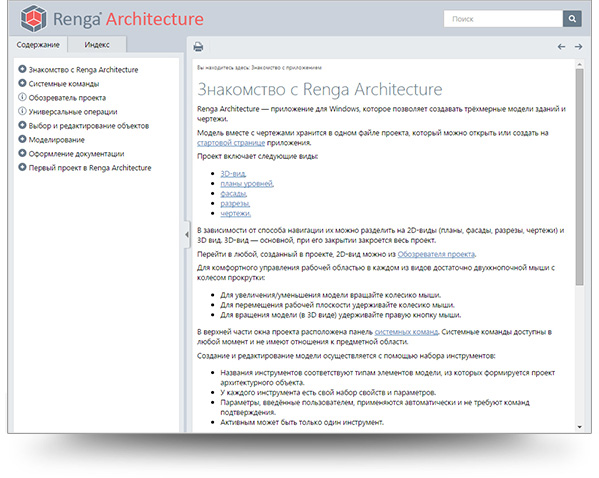This screenshot has height=478, width=599.
Task: Open the Системные команды topic in contents
Action: coord(64,84)
